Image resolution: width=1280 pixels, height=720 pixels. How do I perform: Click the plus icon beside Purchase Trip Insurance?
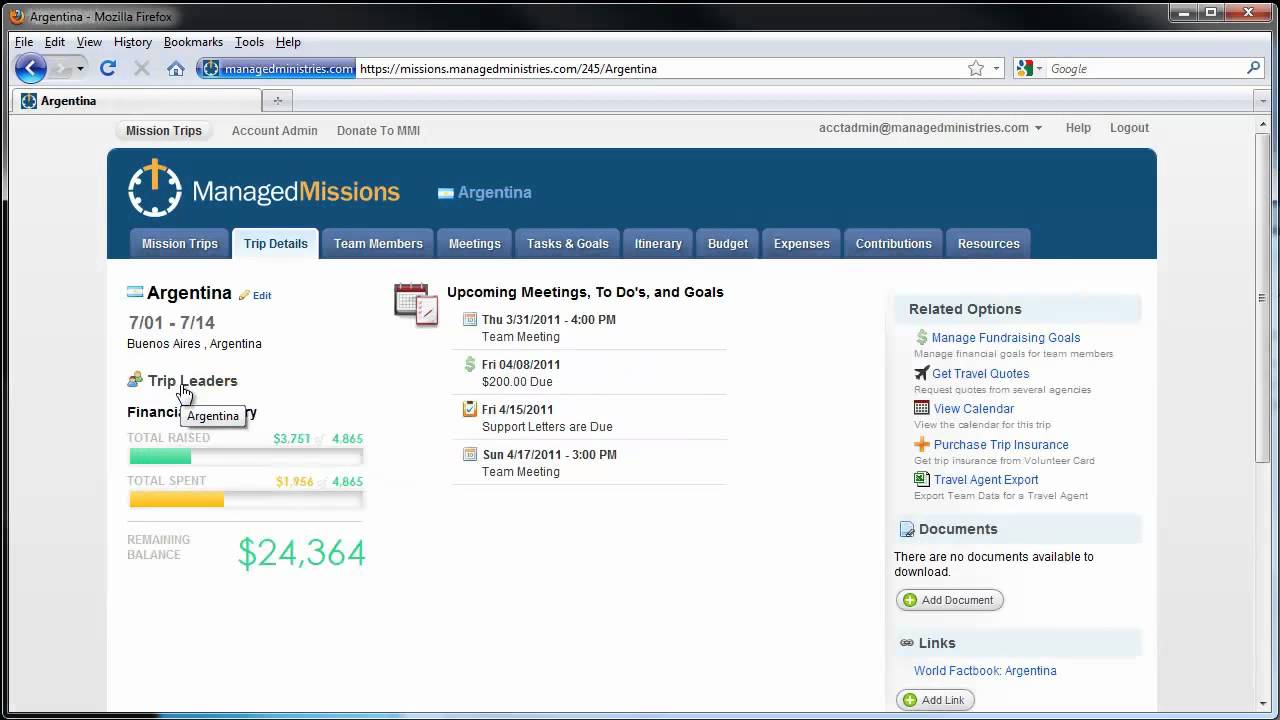[x=922, y=444]
